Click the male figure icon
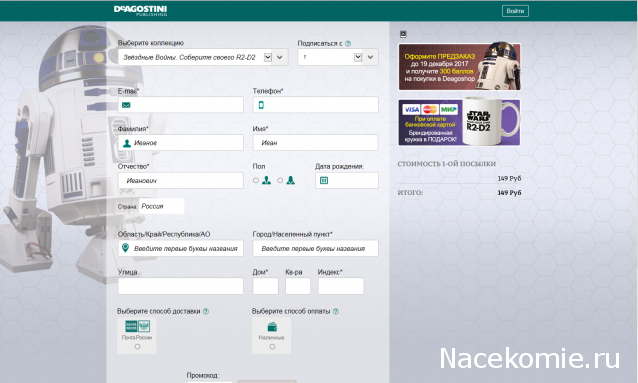This screenshot has width=638, height=383. (267, 180)
